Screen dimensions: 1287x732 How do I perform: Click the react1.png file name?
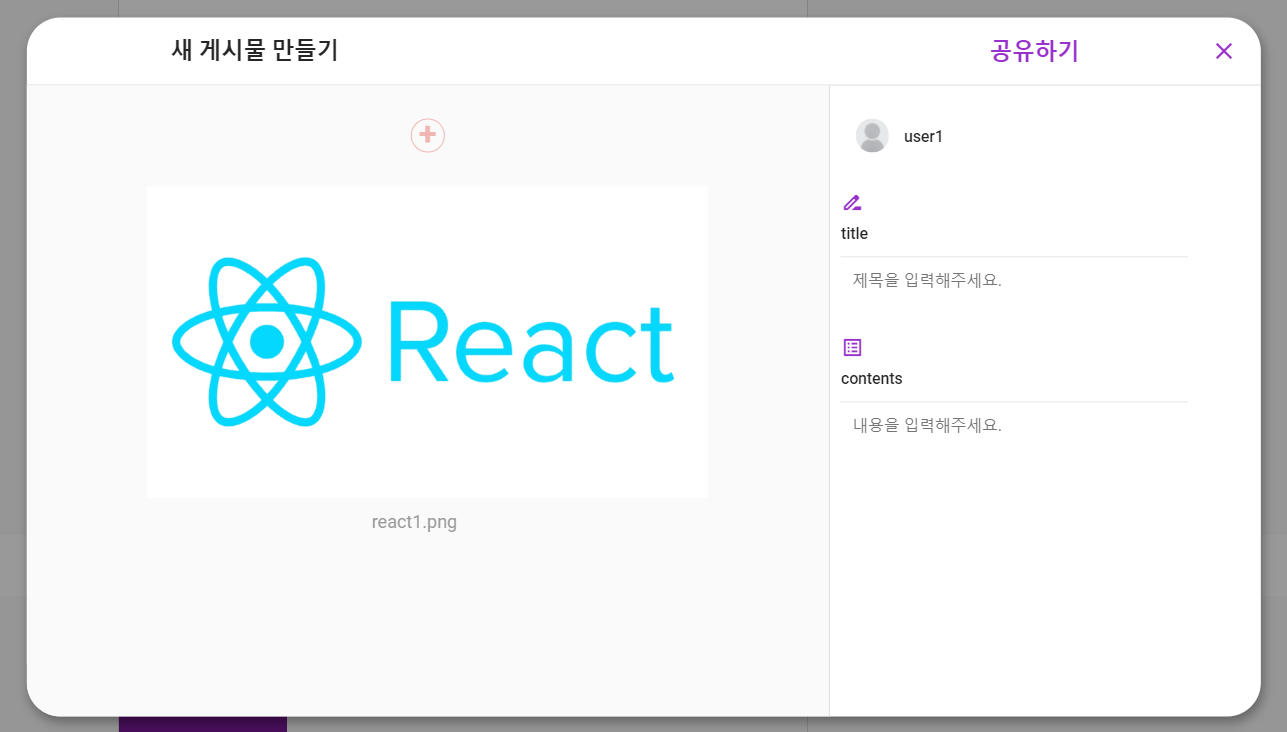tap(414, 522)
